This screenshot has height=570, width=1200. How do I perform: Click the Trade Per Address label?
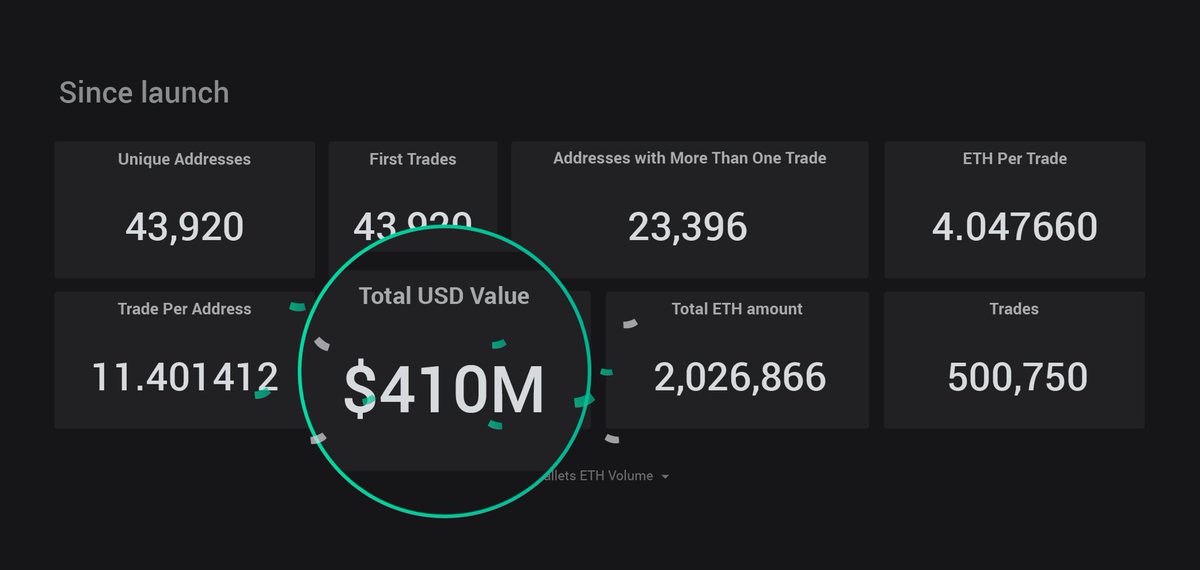coord(184,309)
